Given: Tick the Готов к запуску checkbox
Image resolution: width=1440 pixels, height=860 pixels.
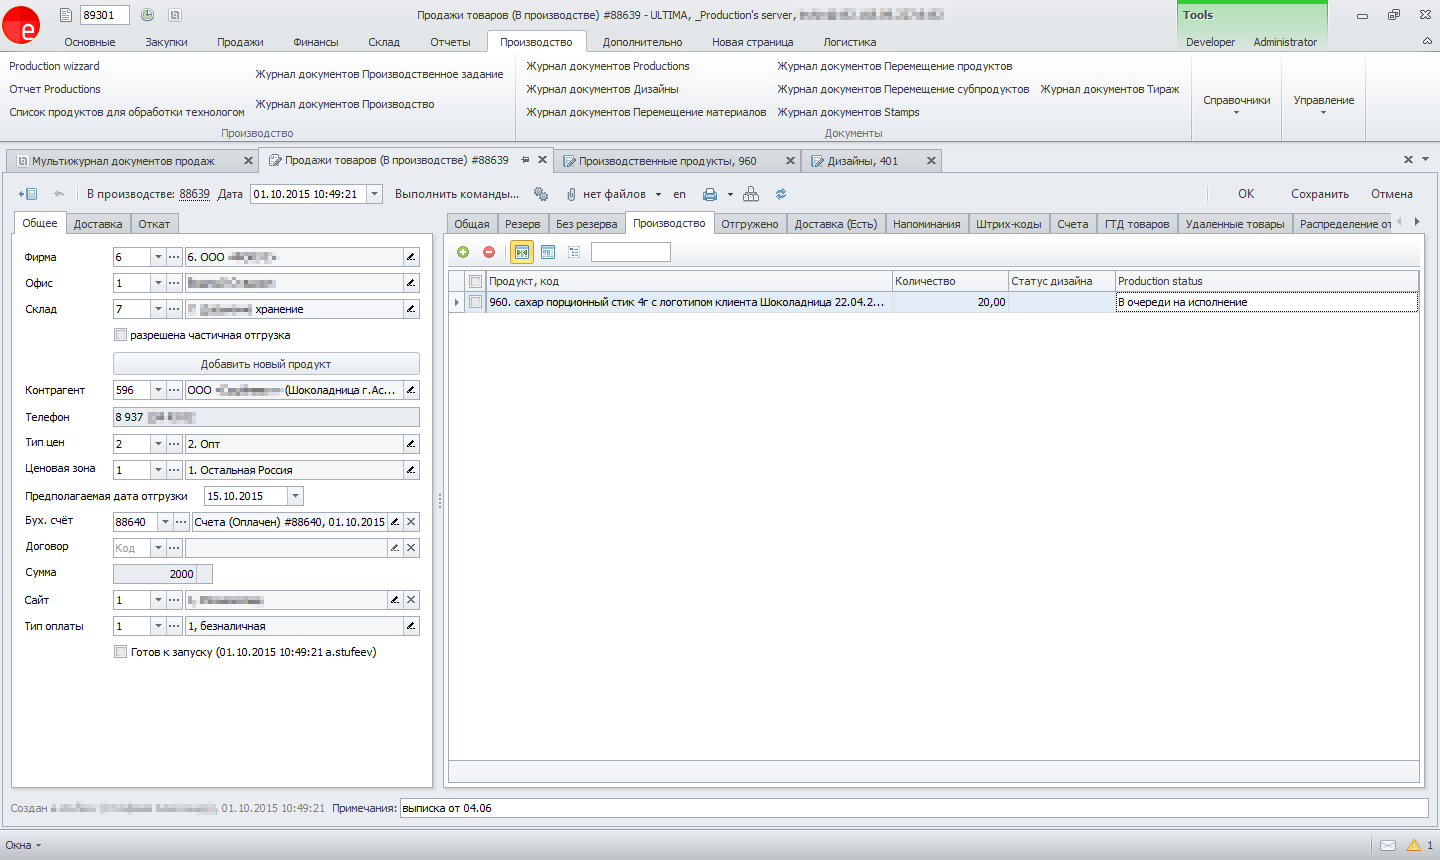Looking at the screenshot, I should click(x=121, y=652).
